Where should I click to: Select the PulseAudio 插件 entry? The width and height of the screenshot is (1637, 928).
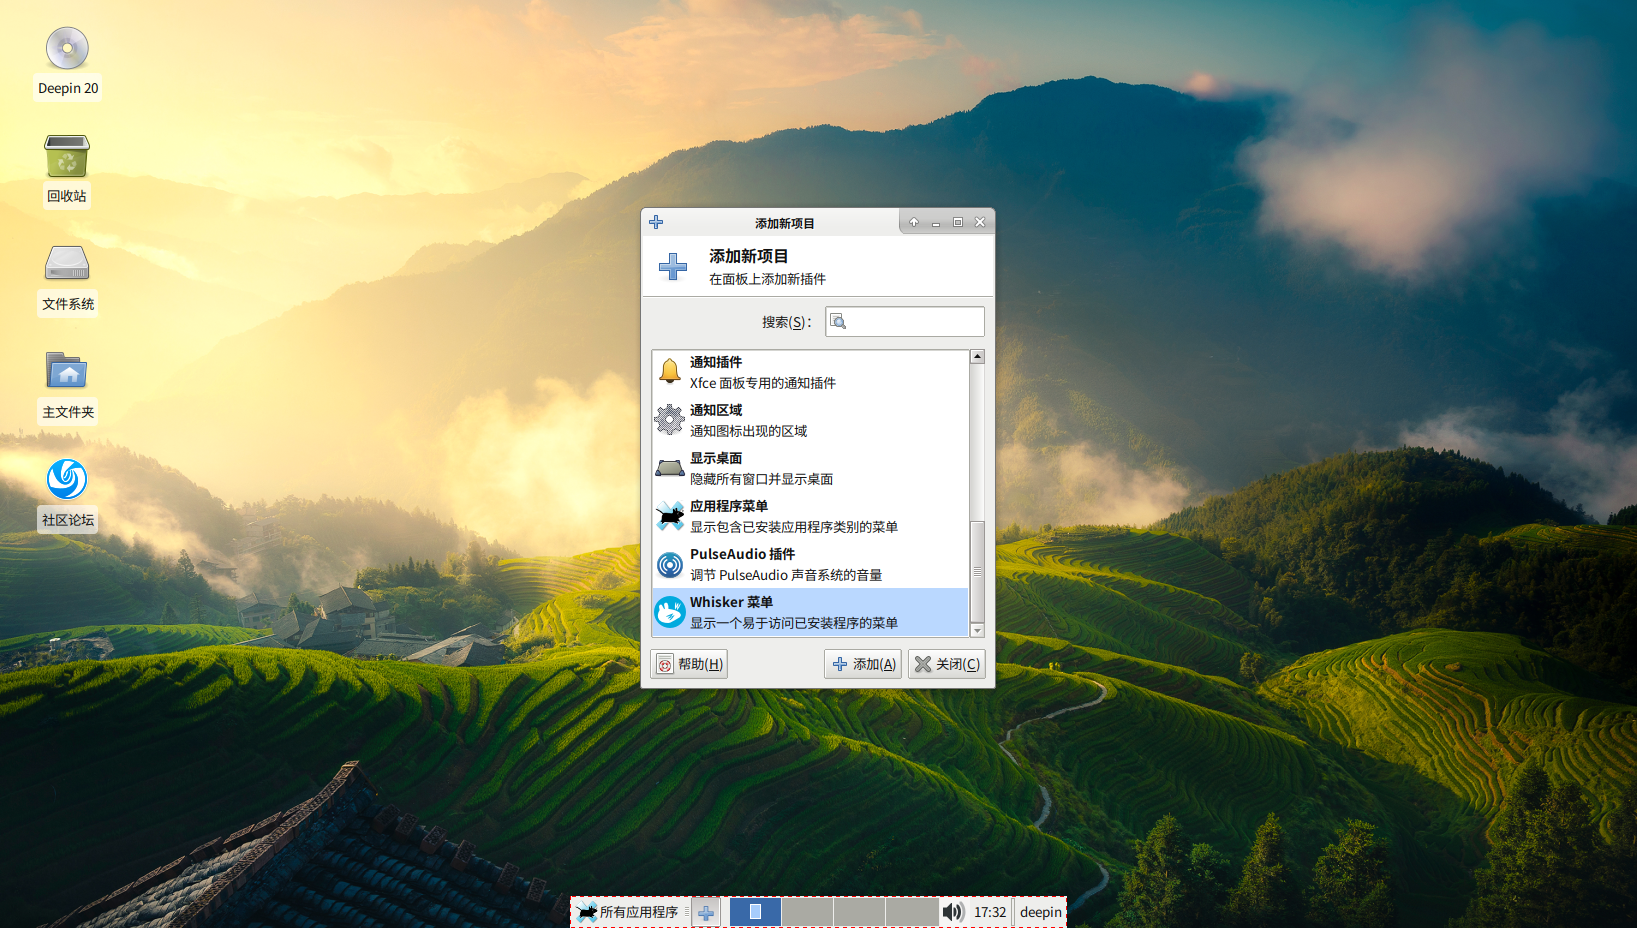coord(810,564)
